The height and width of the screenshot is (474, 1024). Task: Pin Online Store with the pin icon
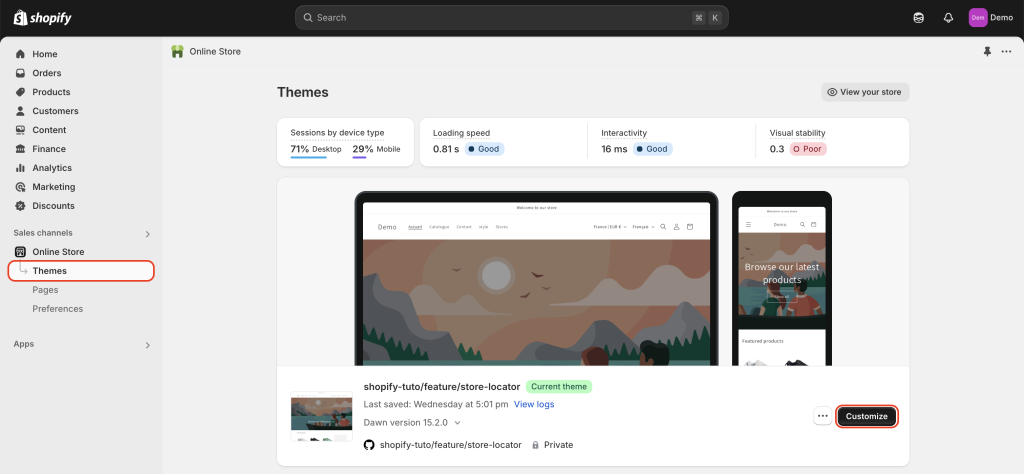coord(987,52)
